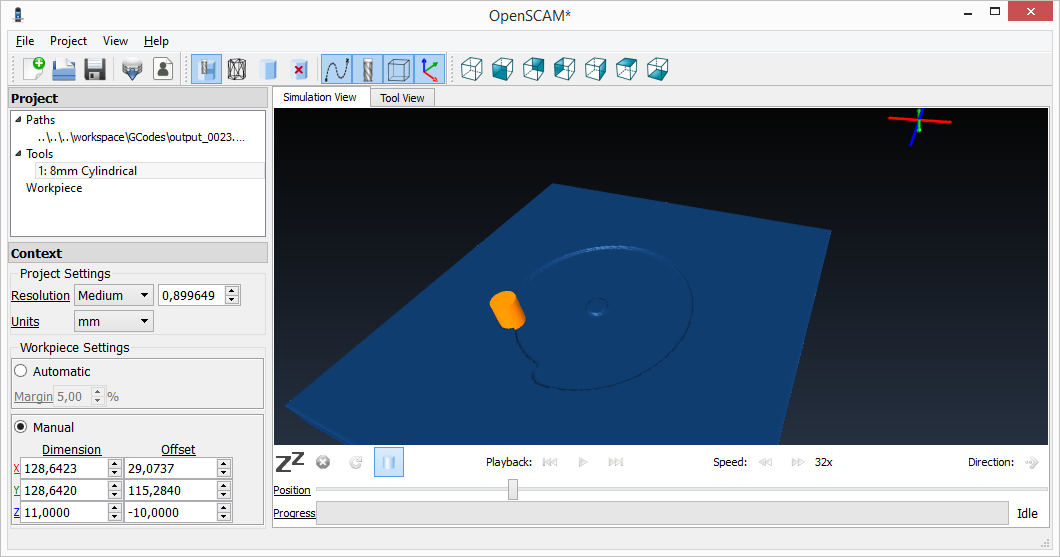Toggle workpiece bounding box icon

point(399,69)
